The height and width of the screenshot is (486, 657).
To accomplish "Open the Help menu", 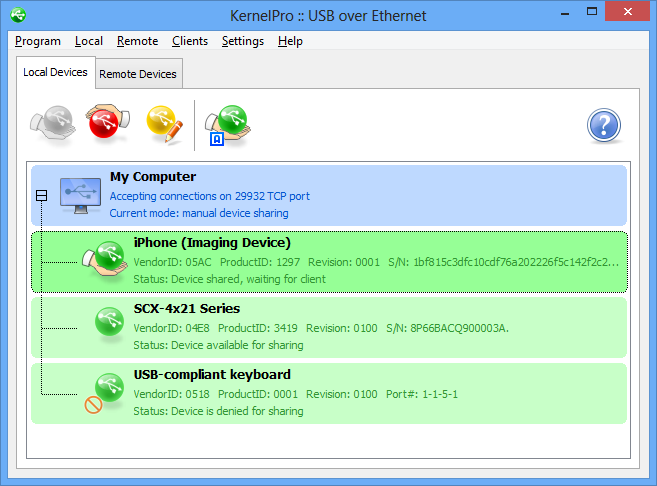I will (x=290, y=41).
